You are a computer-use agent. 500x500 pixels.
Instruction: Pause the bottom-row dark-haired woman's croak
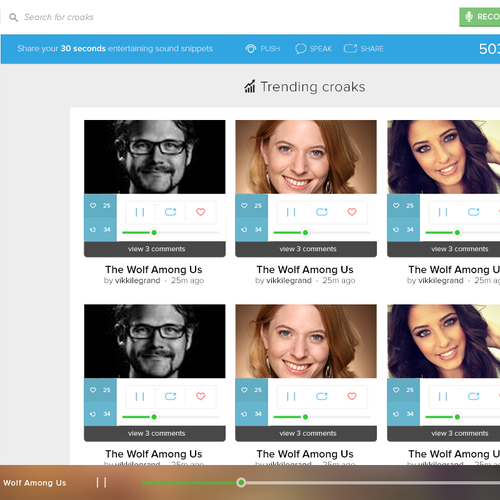point(443,396)
